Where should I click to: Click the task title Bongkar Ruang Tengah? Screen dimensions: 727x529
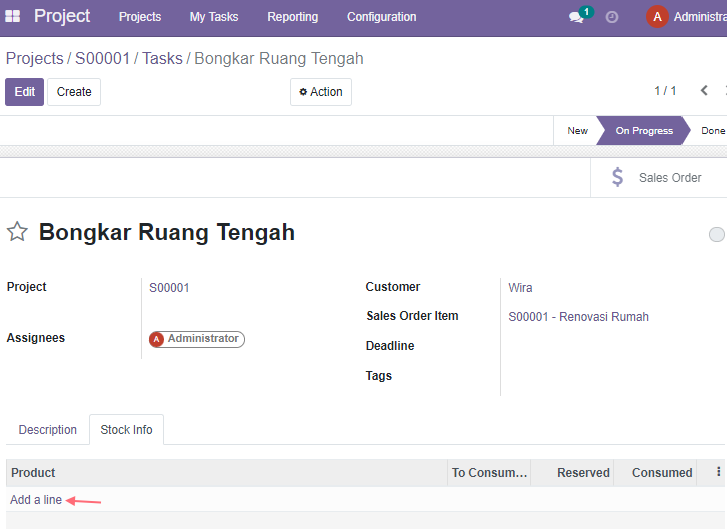tap(166, 232)
